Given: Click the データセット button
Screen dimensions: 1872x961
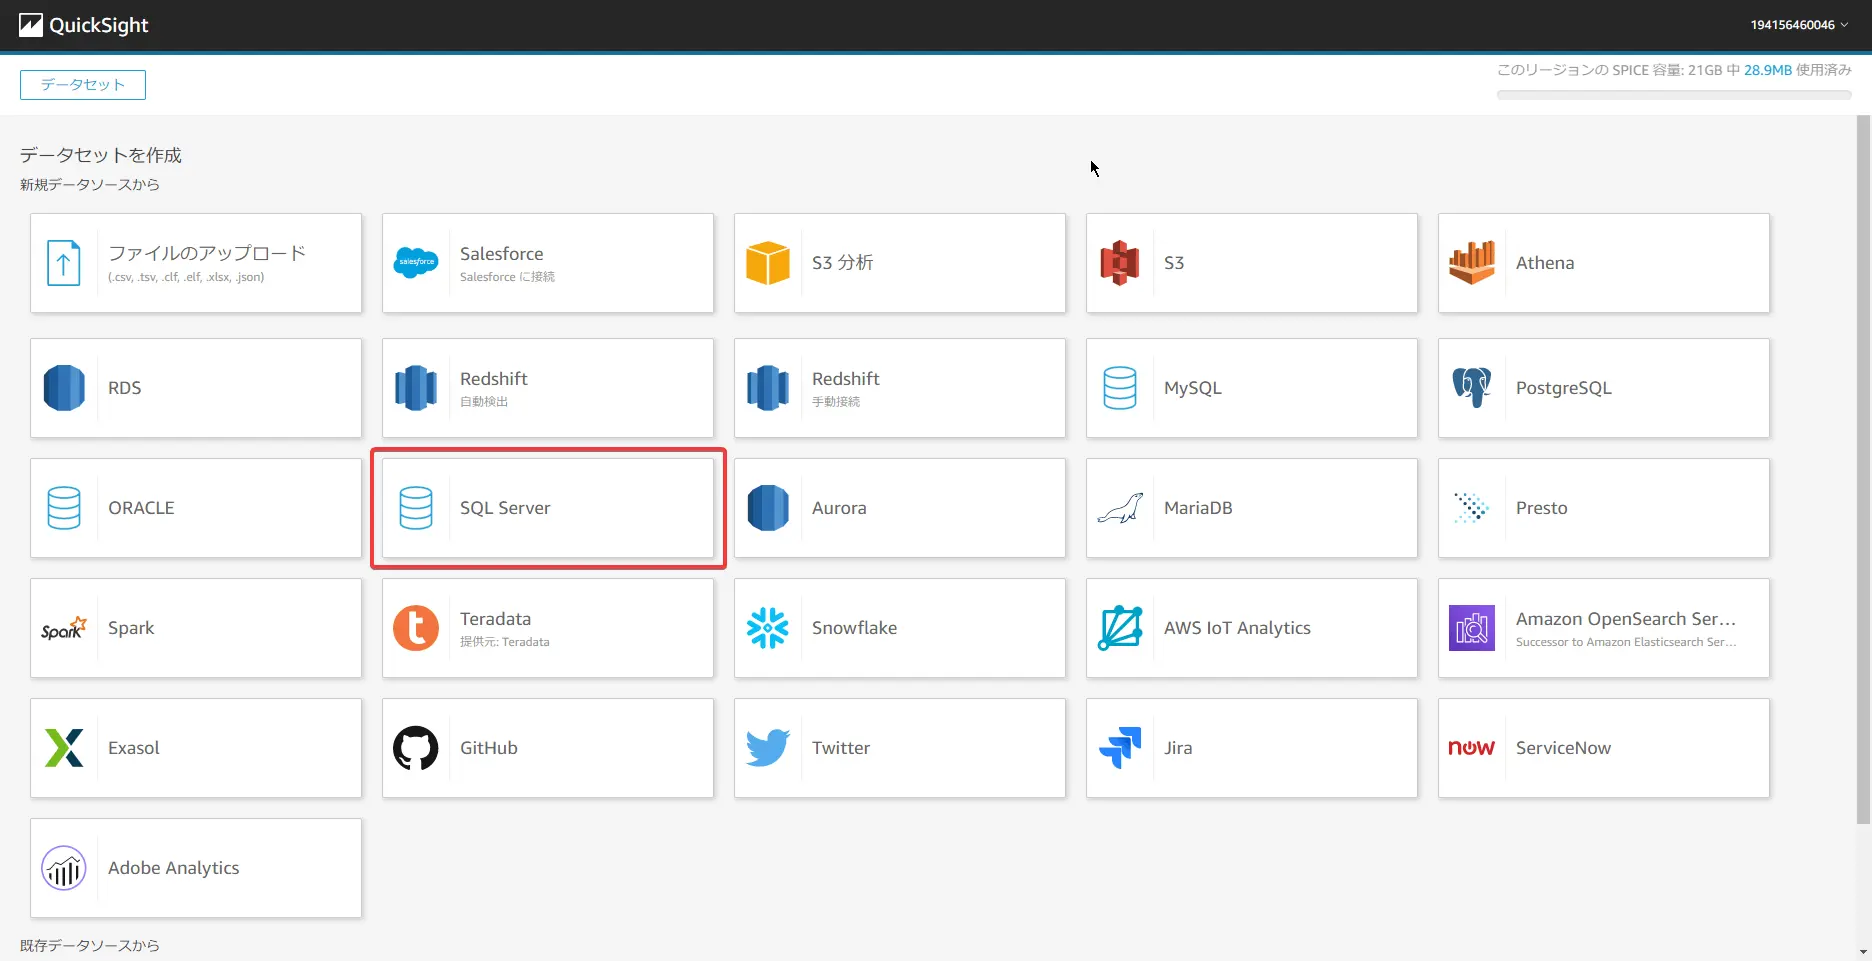Looking at the screenshot, I should tap(83, 85).
